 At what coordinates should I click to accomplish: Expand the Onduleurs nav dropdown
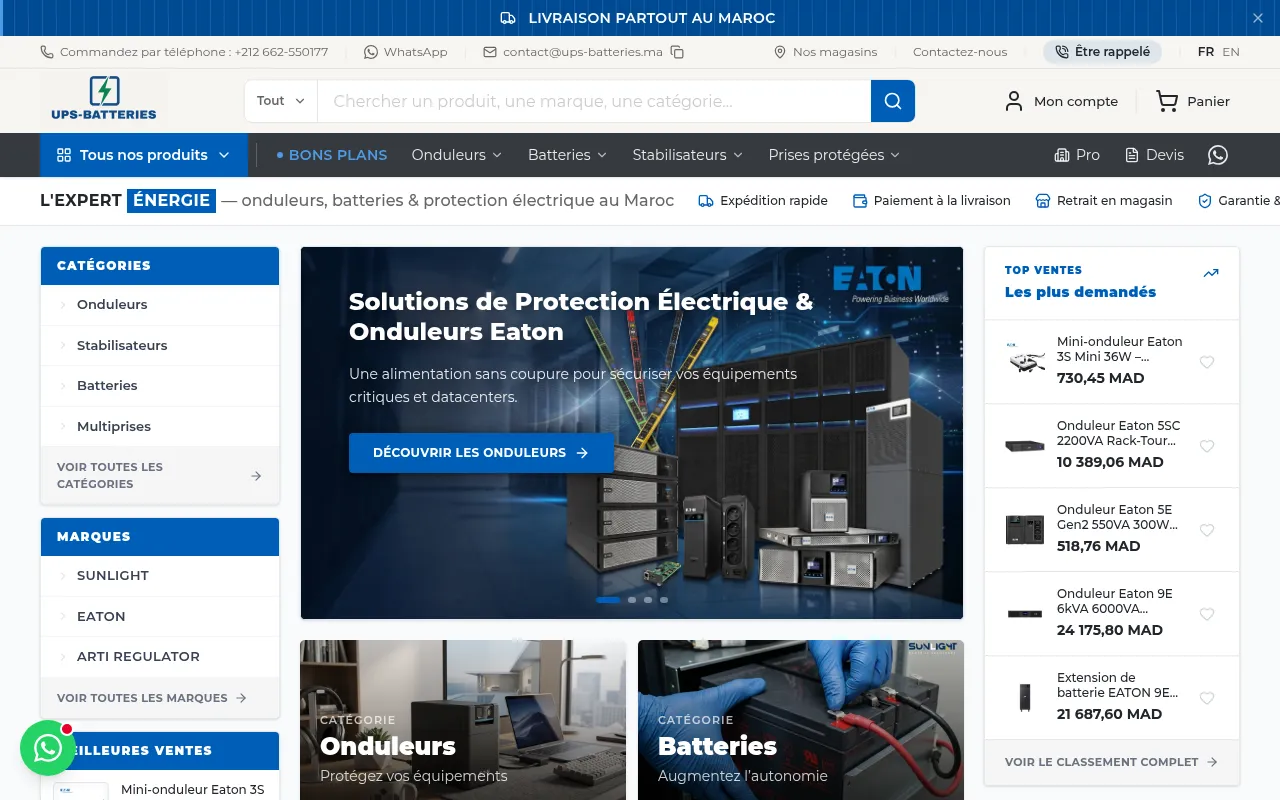click(457, 155)
